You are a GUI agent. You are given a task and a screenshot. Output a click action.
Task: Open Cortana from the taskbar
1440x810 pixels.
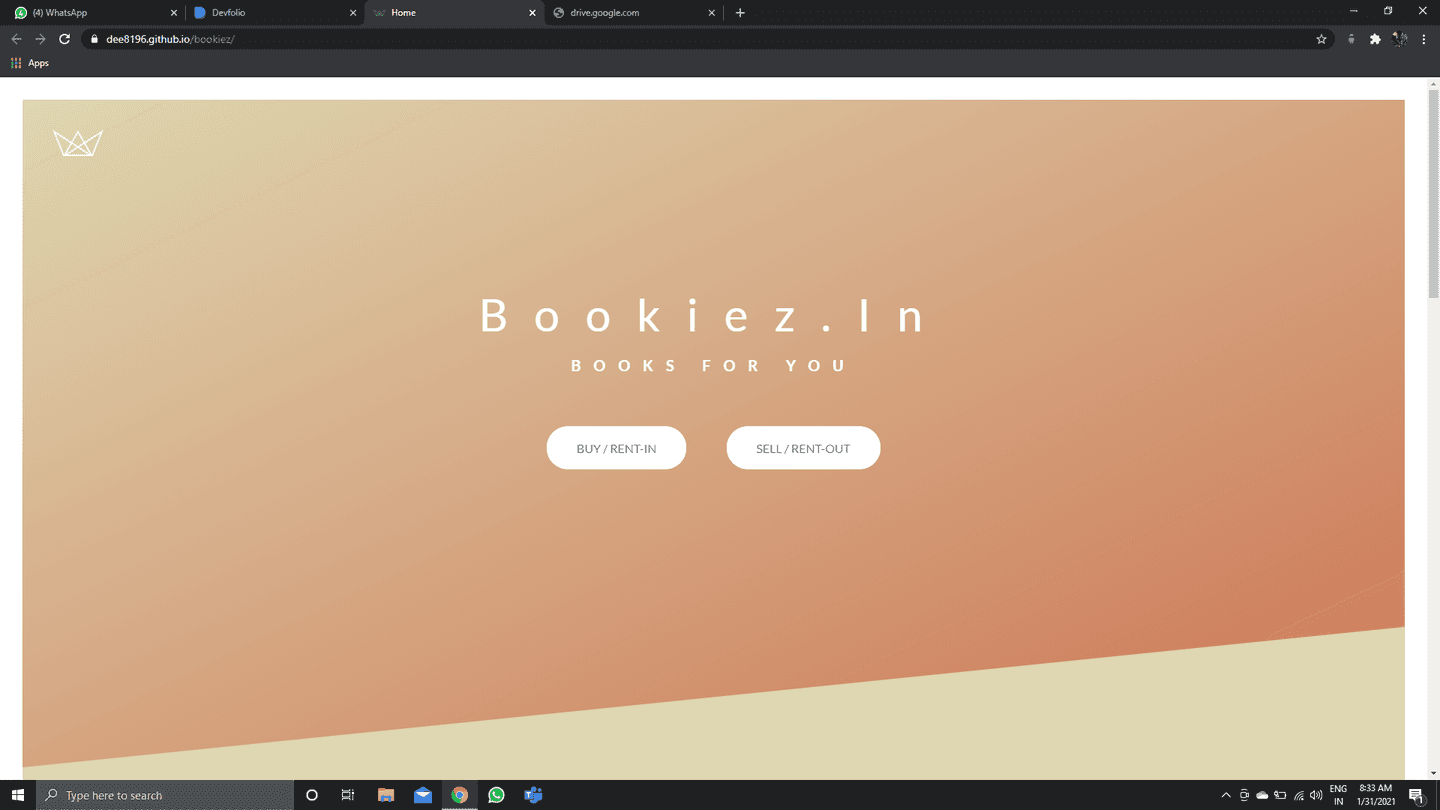(312, 795)
